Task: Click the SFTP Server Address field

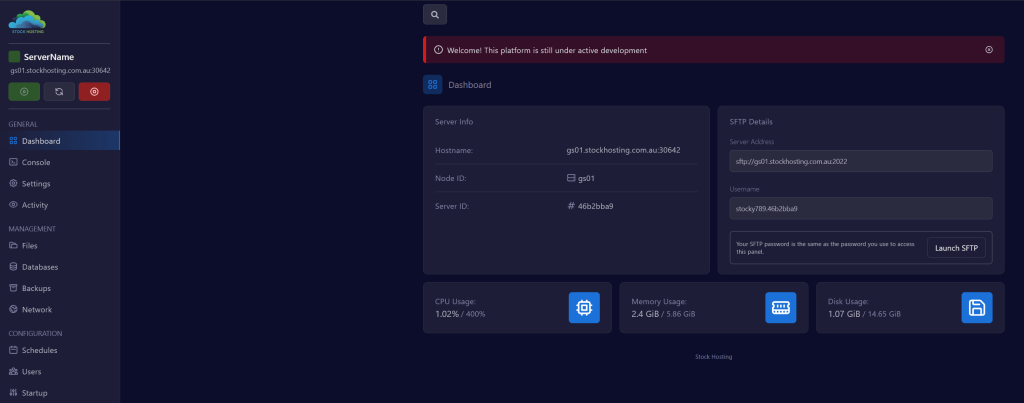Action: (861, 161)
